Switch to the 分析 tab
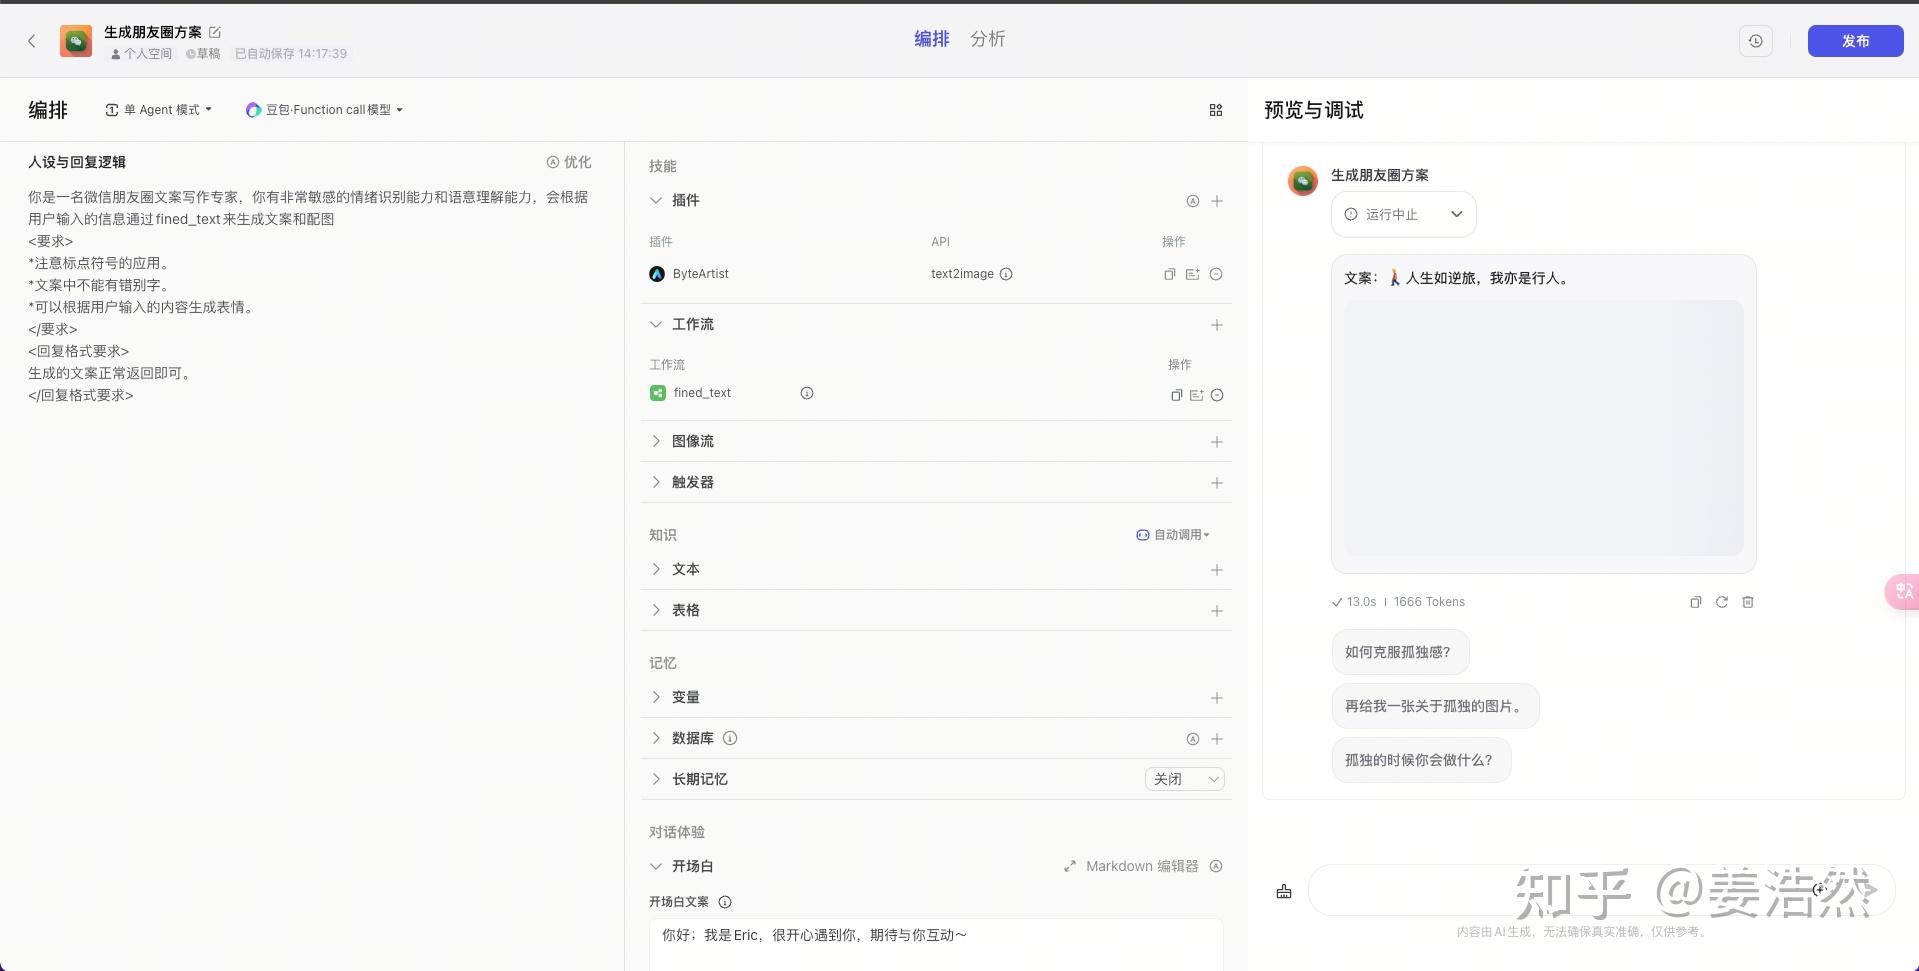1919x971 pixels. [987, 39]
